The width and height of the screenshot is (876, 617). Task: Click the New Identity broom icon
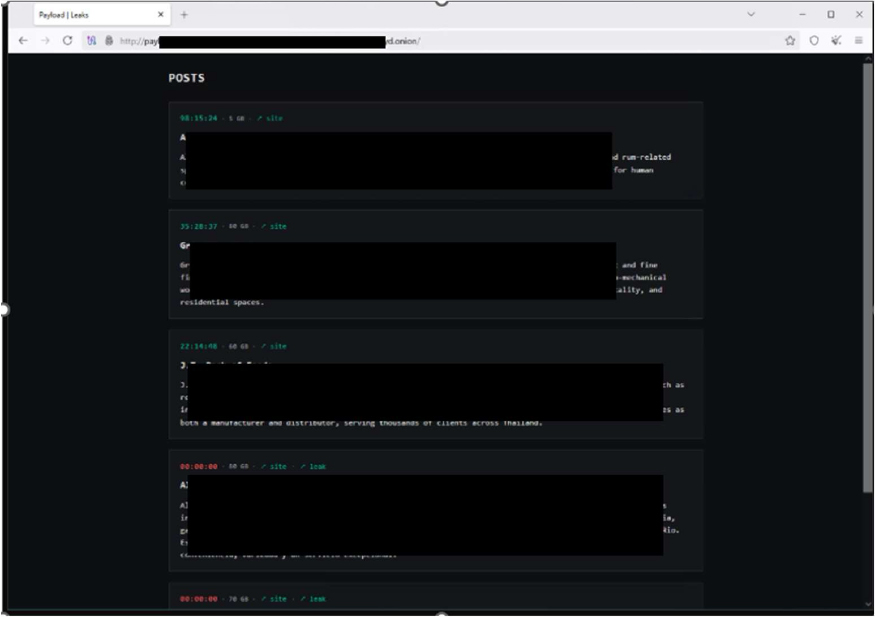[x=837, y=40]
